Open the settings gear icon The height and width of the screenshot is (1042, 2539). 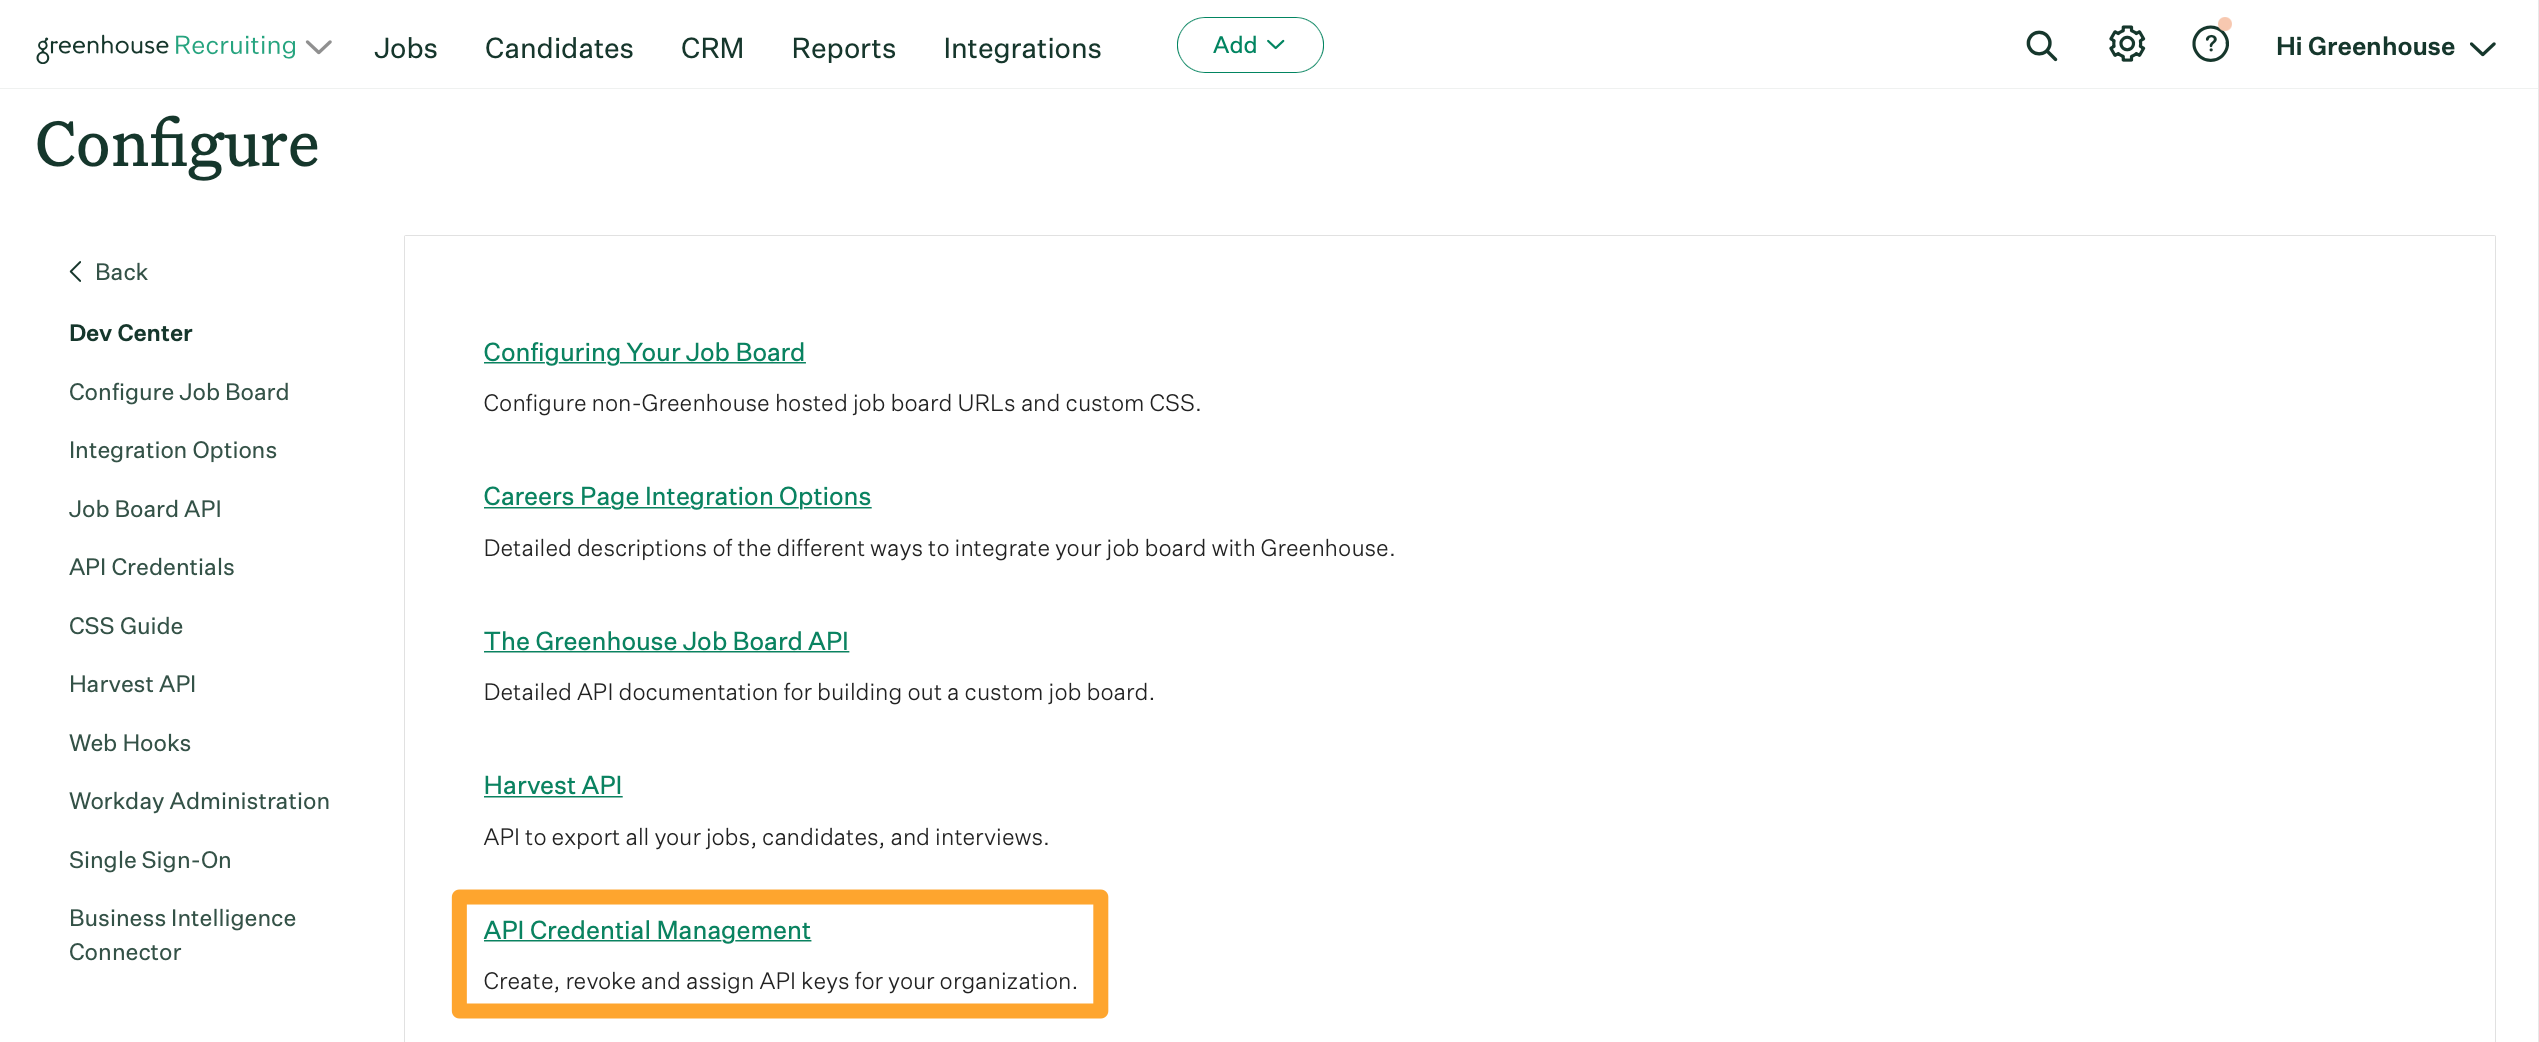(x=2126, y=44)
